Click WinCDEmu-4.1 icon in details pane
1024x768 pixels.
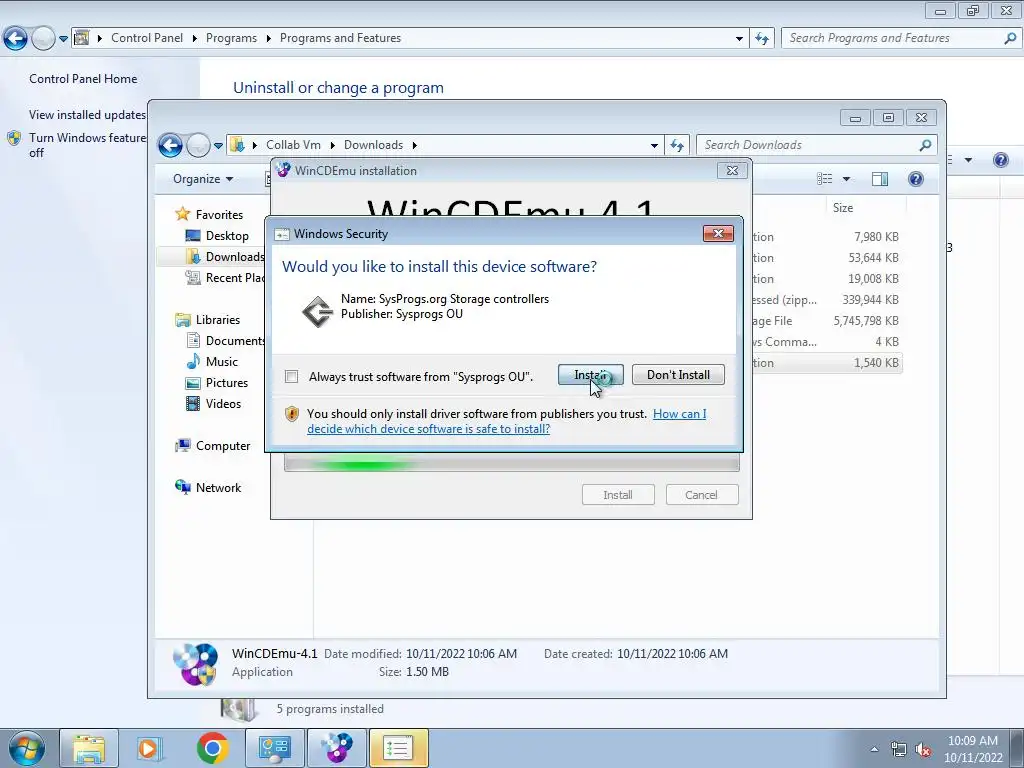point(195,664)
